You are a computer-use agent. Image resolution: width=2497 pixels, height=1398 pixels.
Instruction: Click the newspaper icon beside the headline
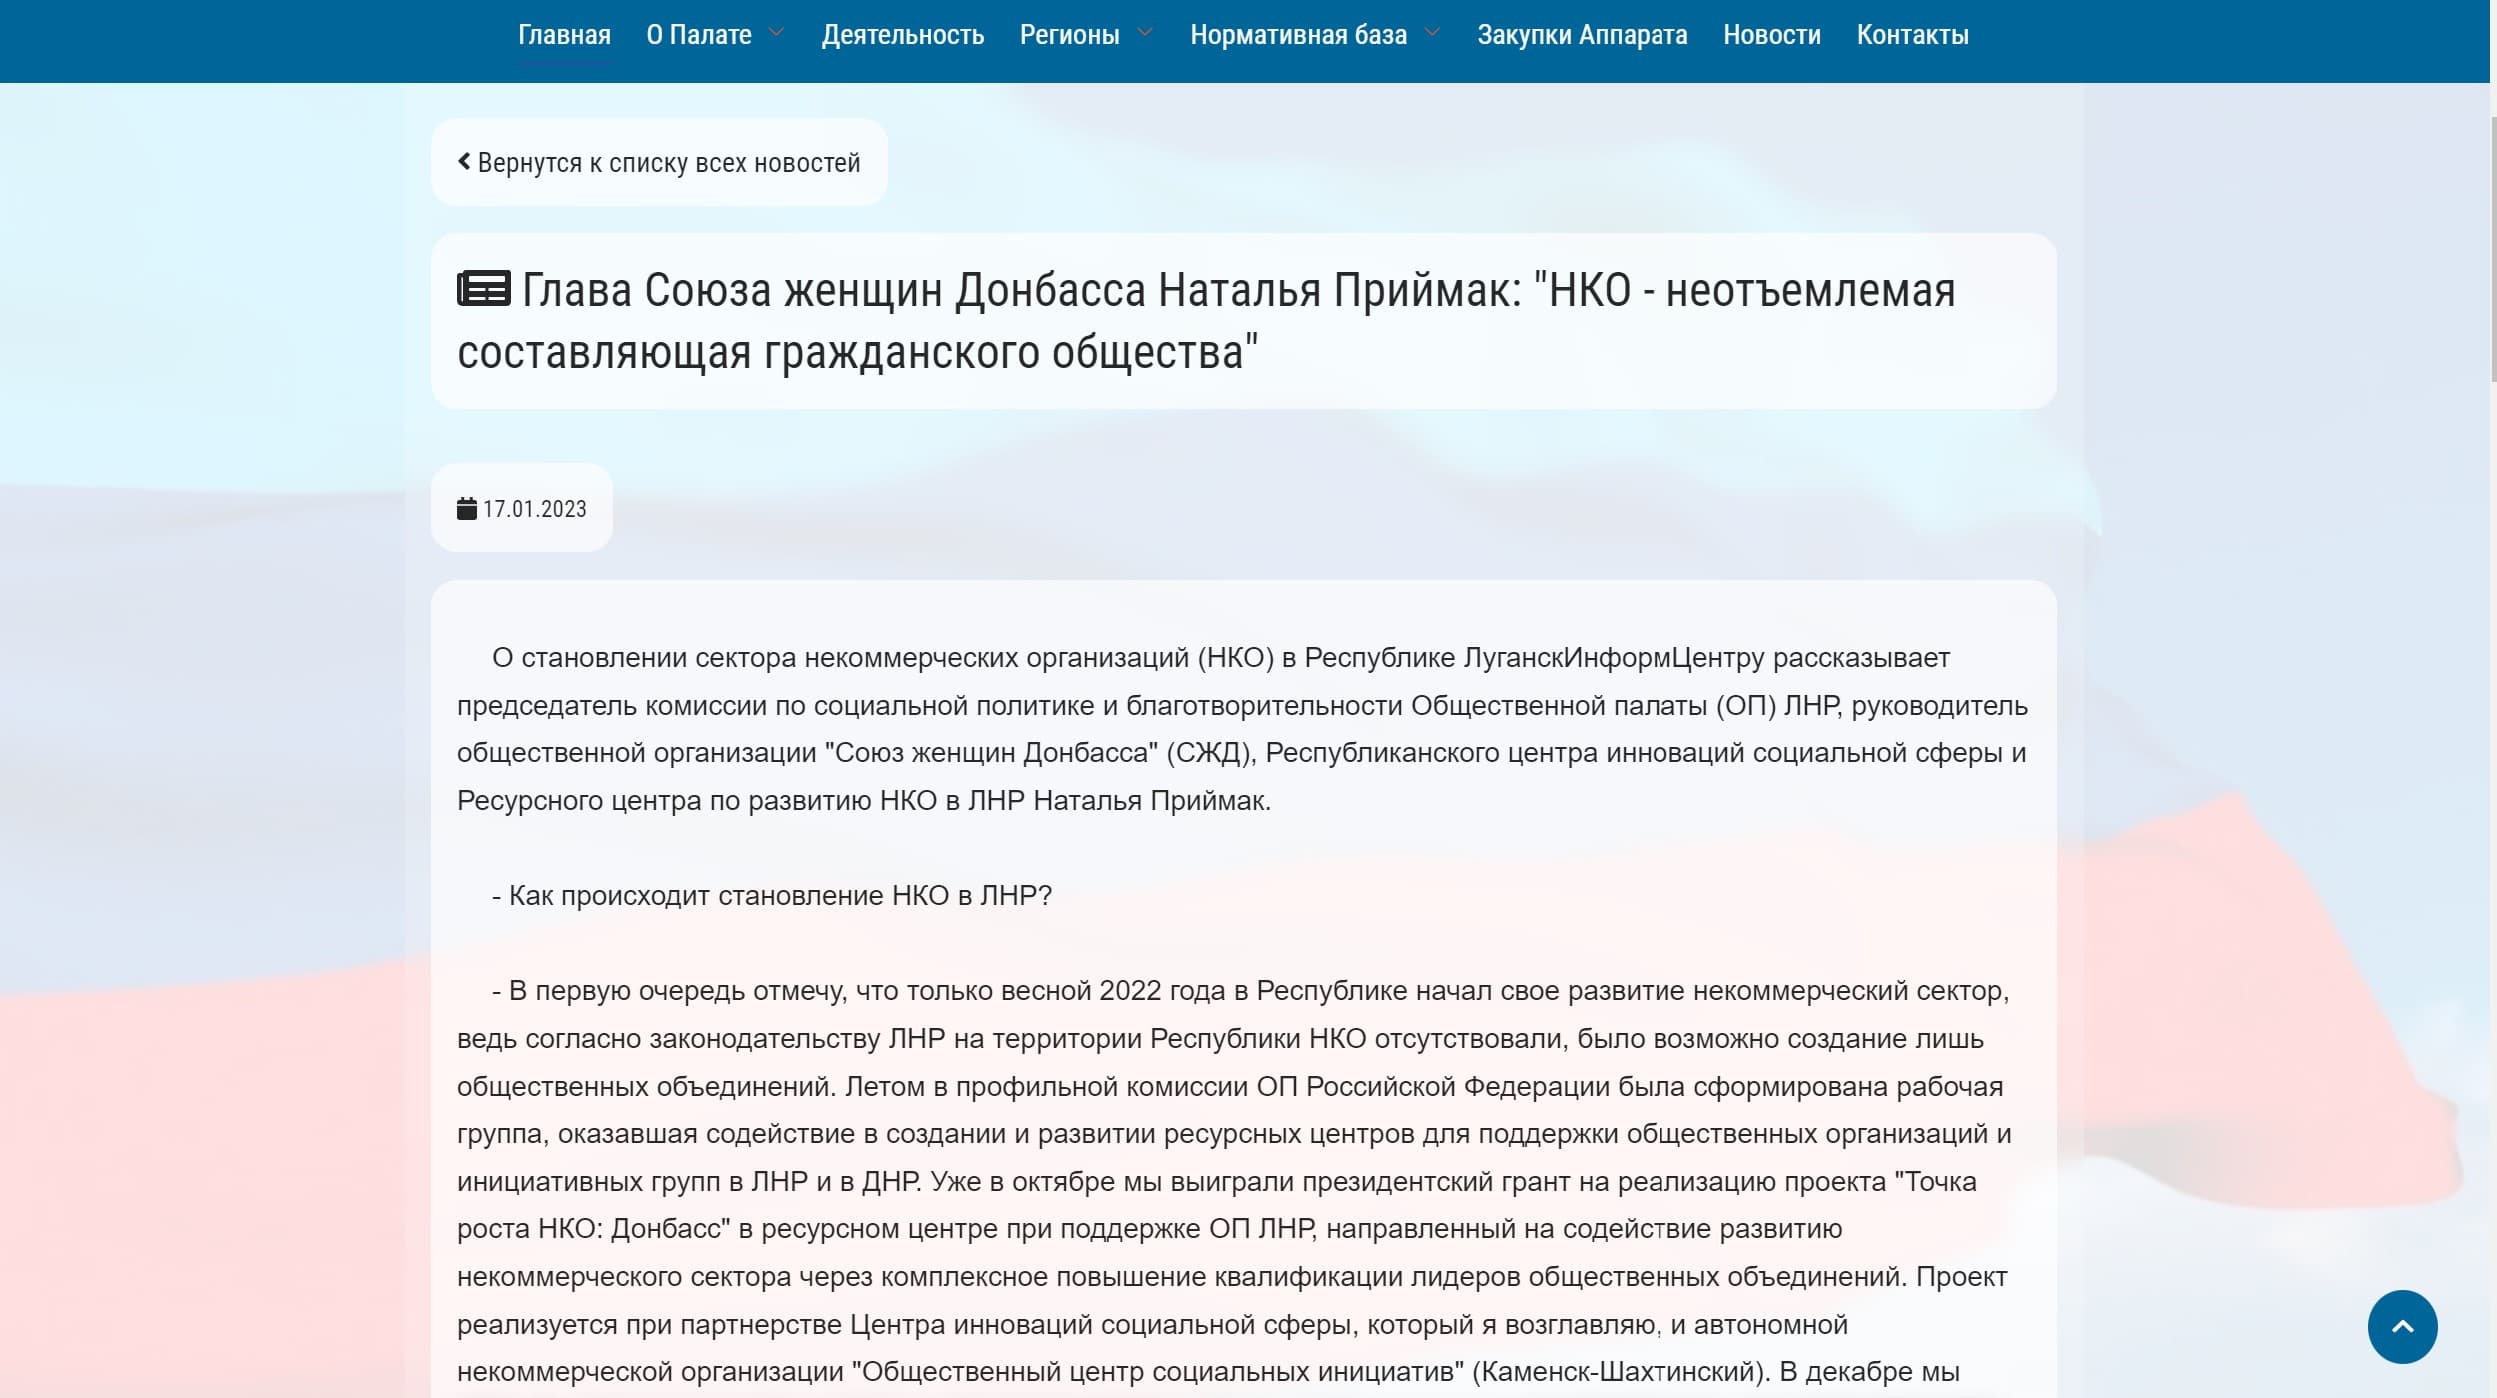[x=484, y=289]
